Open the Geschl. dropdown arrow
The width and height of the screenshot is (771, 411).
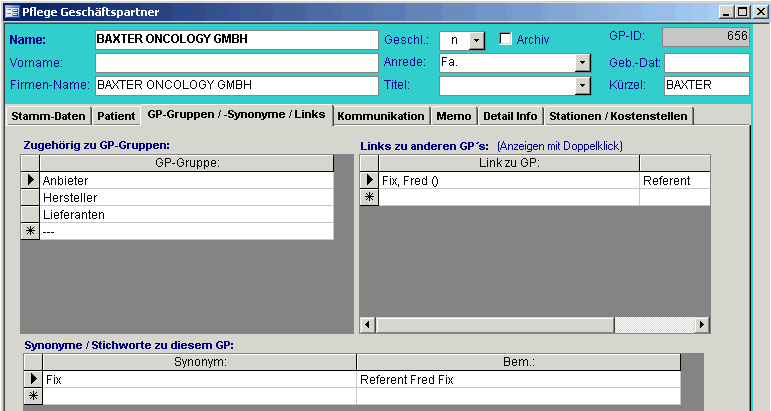476,41
